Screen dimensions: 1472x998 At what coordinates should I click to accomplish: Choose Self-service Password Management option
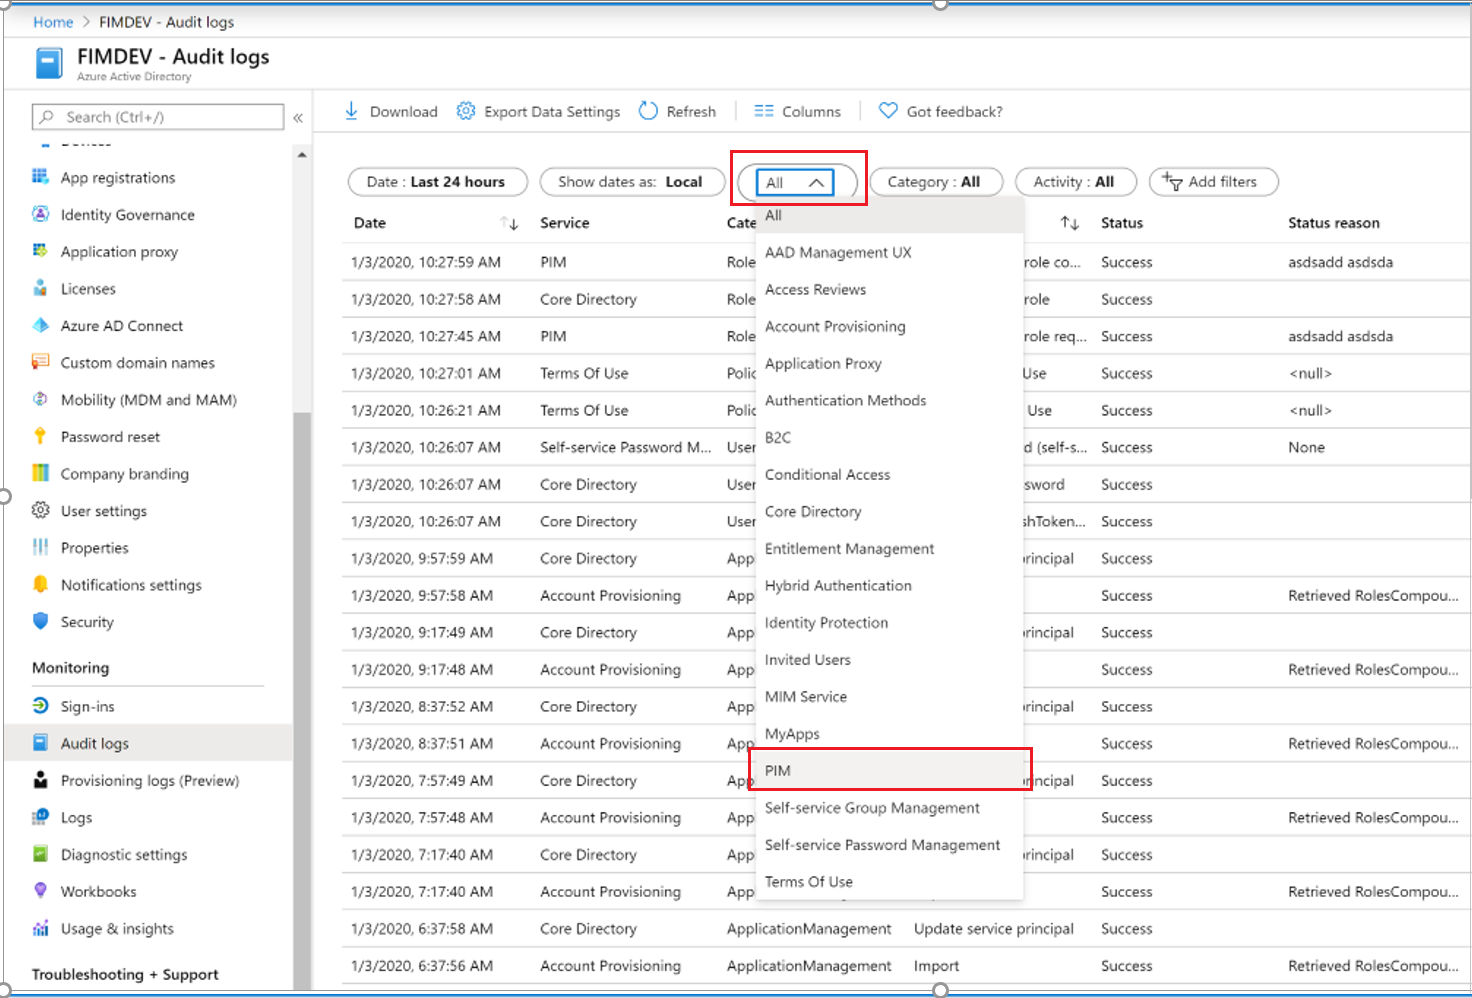tap(889, 844)
